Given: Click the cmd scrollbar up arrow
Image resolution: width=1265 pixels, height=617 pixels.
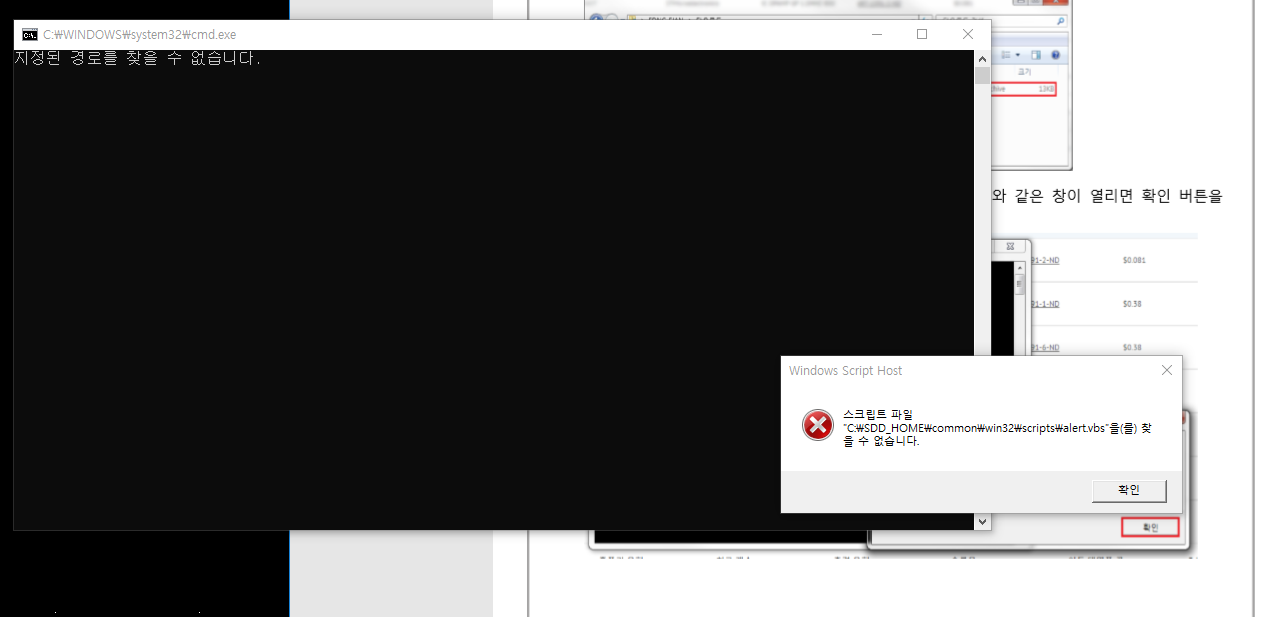Looking at the screenshot, I should pyautogui.click(x=982, y=58).
